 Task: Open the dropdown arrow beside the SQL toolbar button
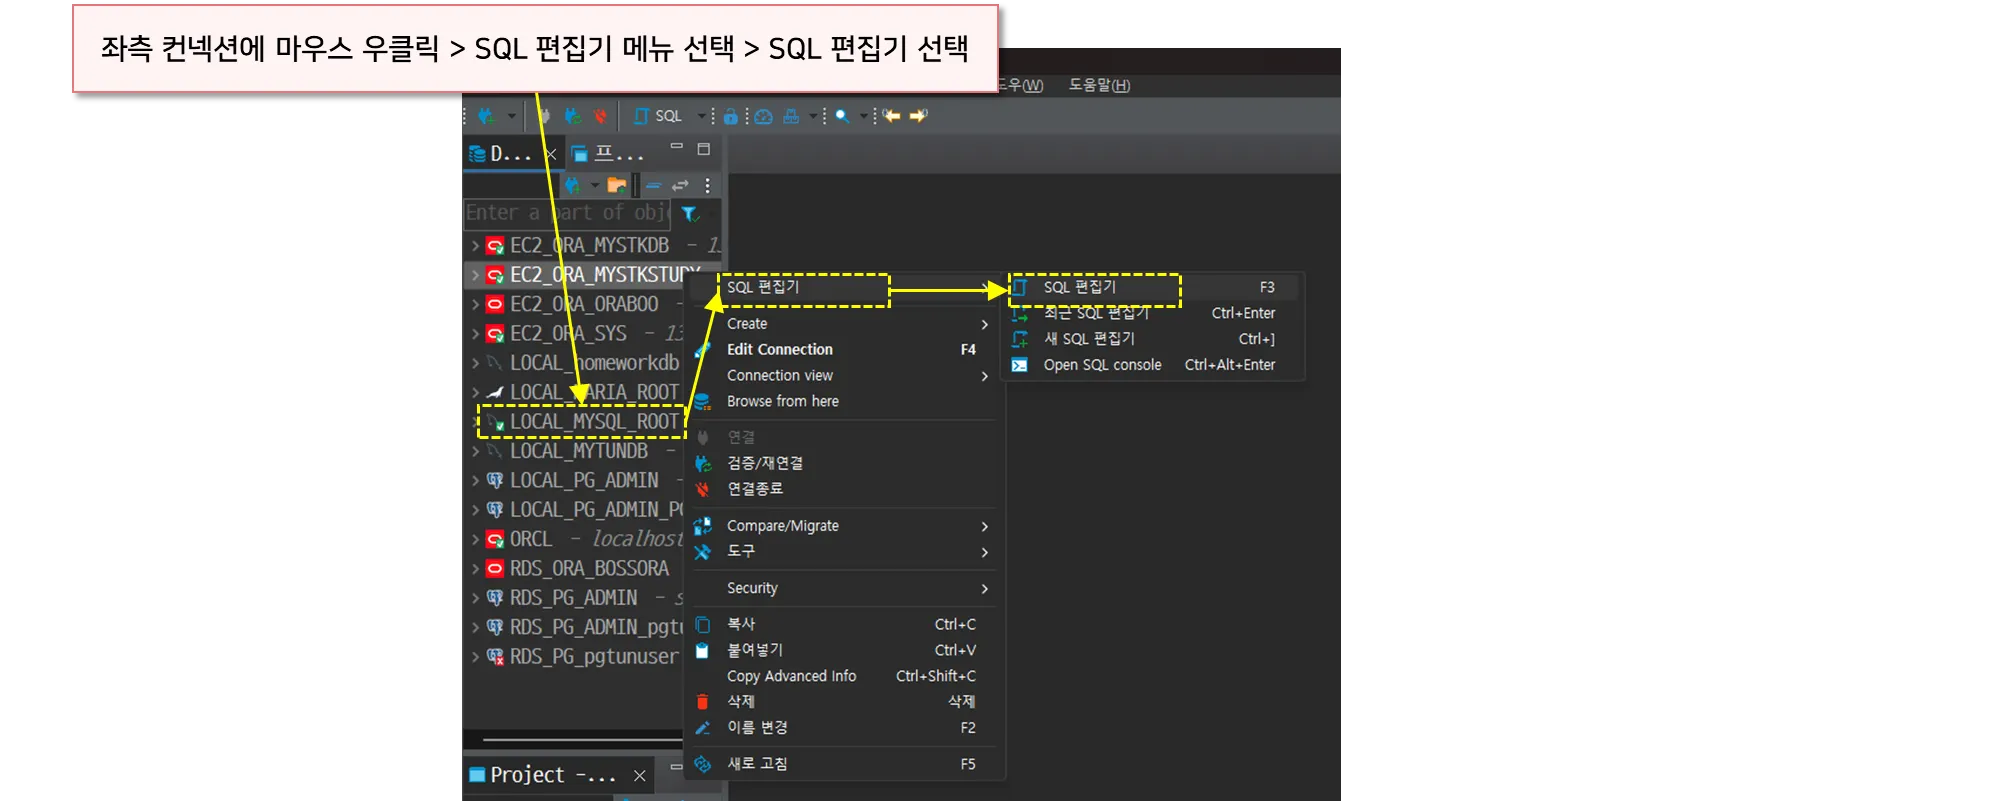pos(701,116)
